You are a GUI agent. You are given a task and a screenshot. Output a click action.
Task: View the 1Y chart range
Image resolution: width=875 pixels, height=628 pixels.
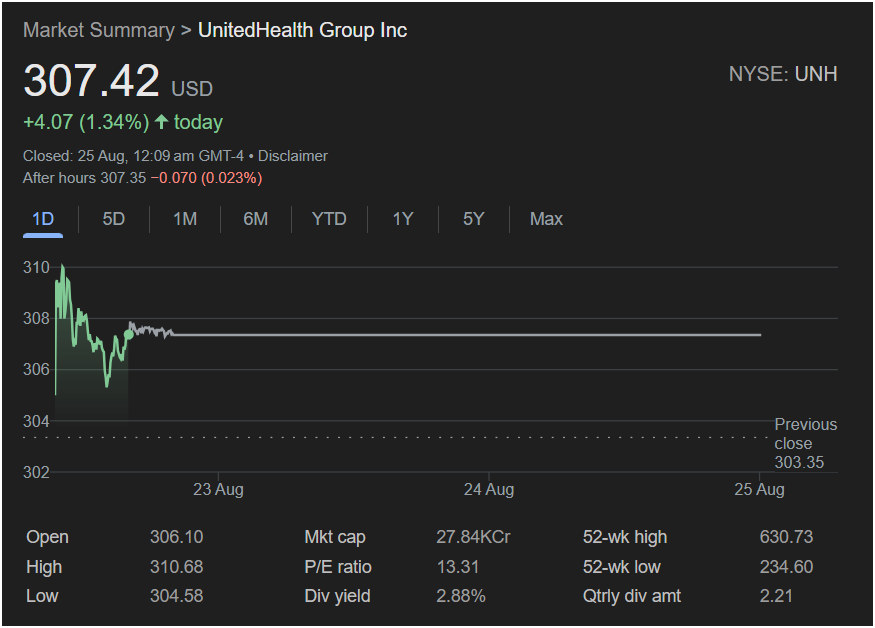[x=402, y=219]
